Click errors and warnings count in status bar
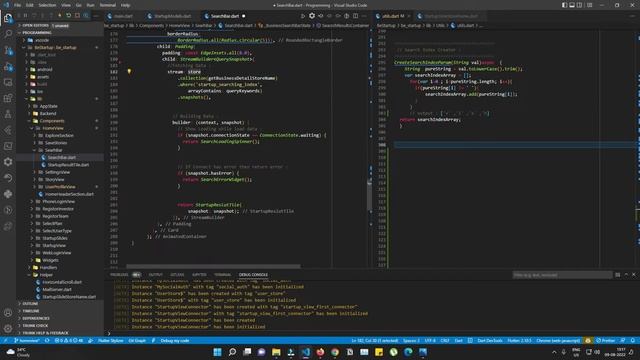Viewport: 640px width, 360px height. coord(69,340)
